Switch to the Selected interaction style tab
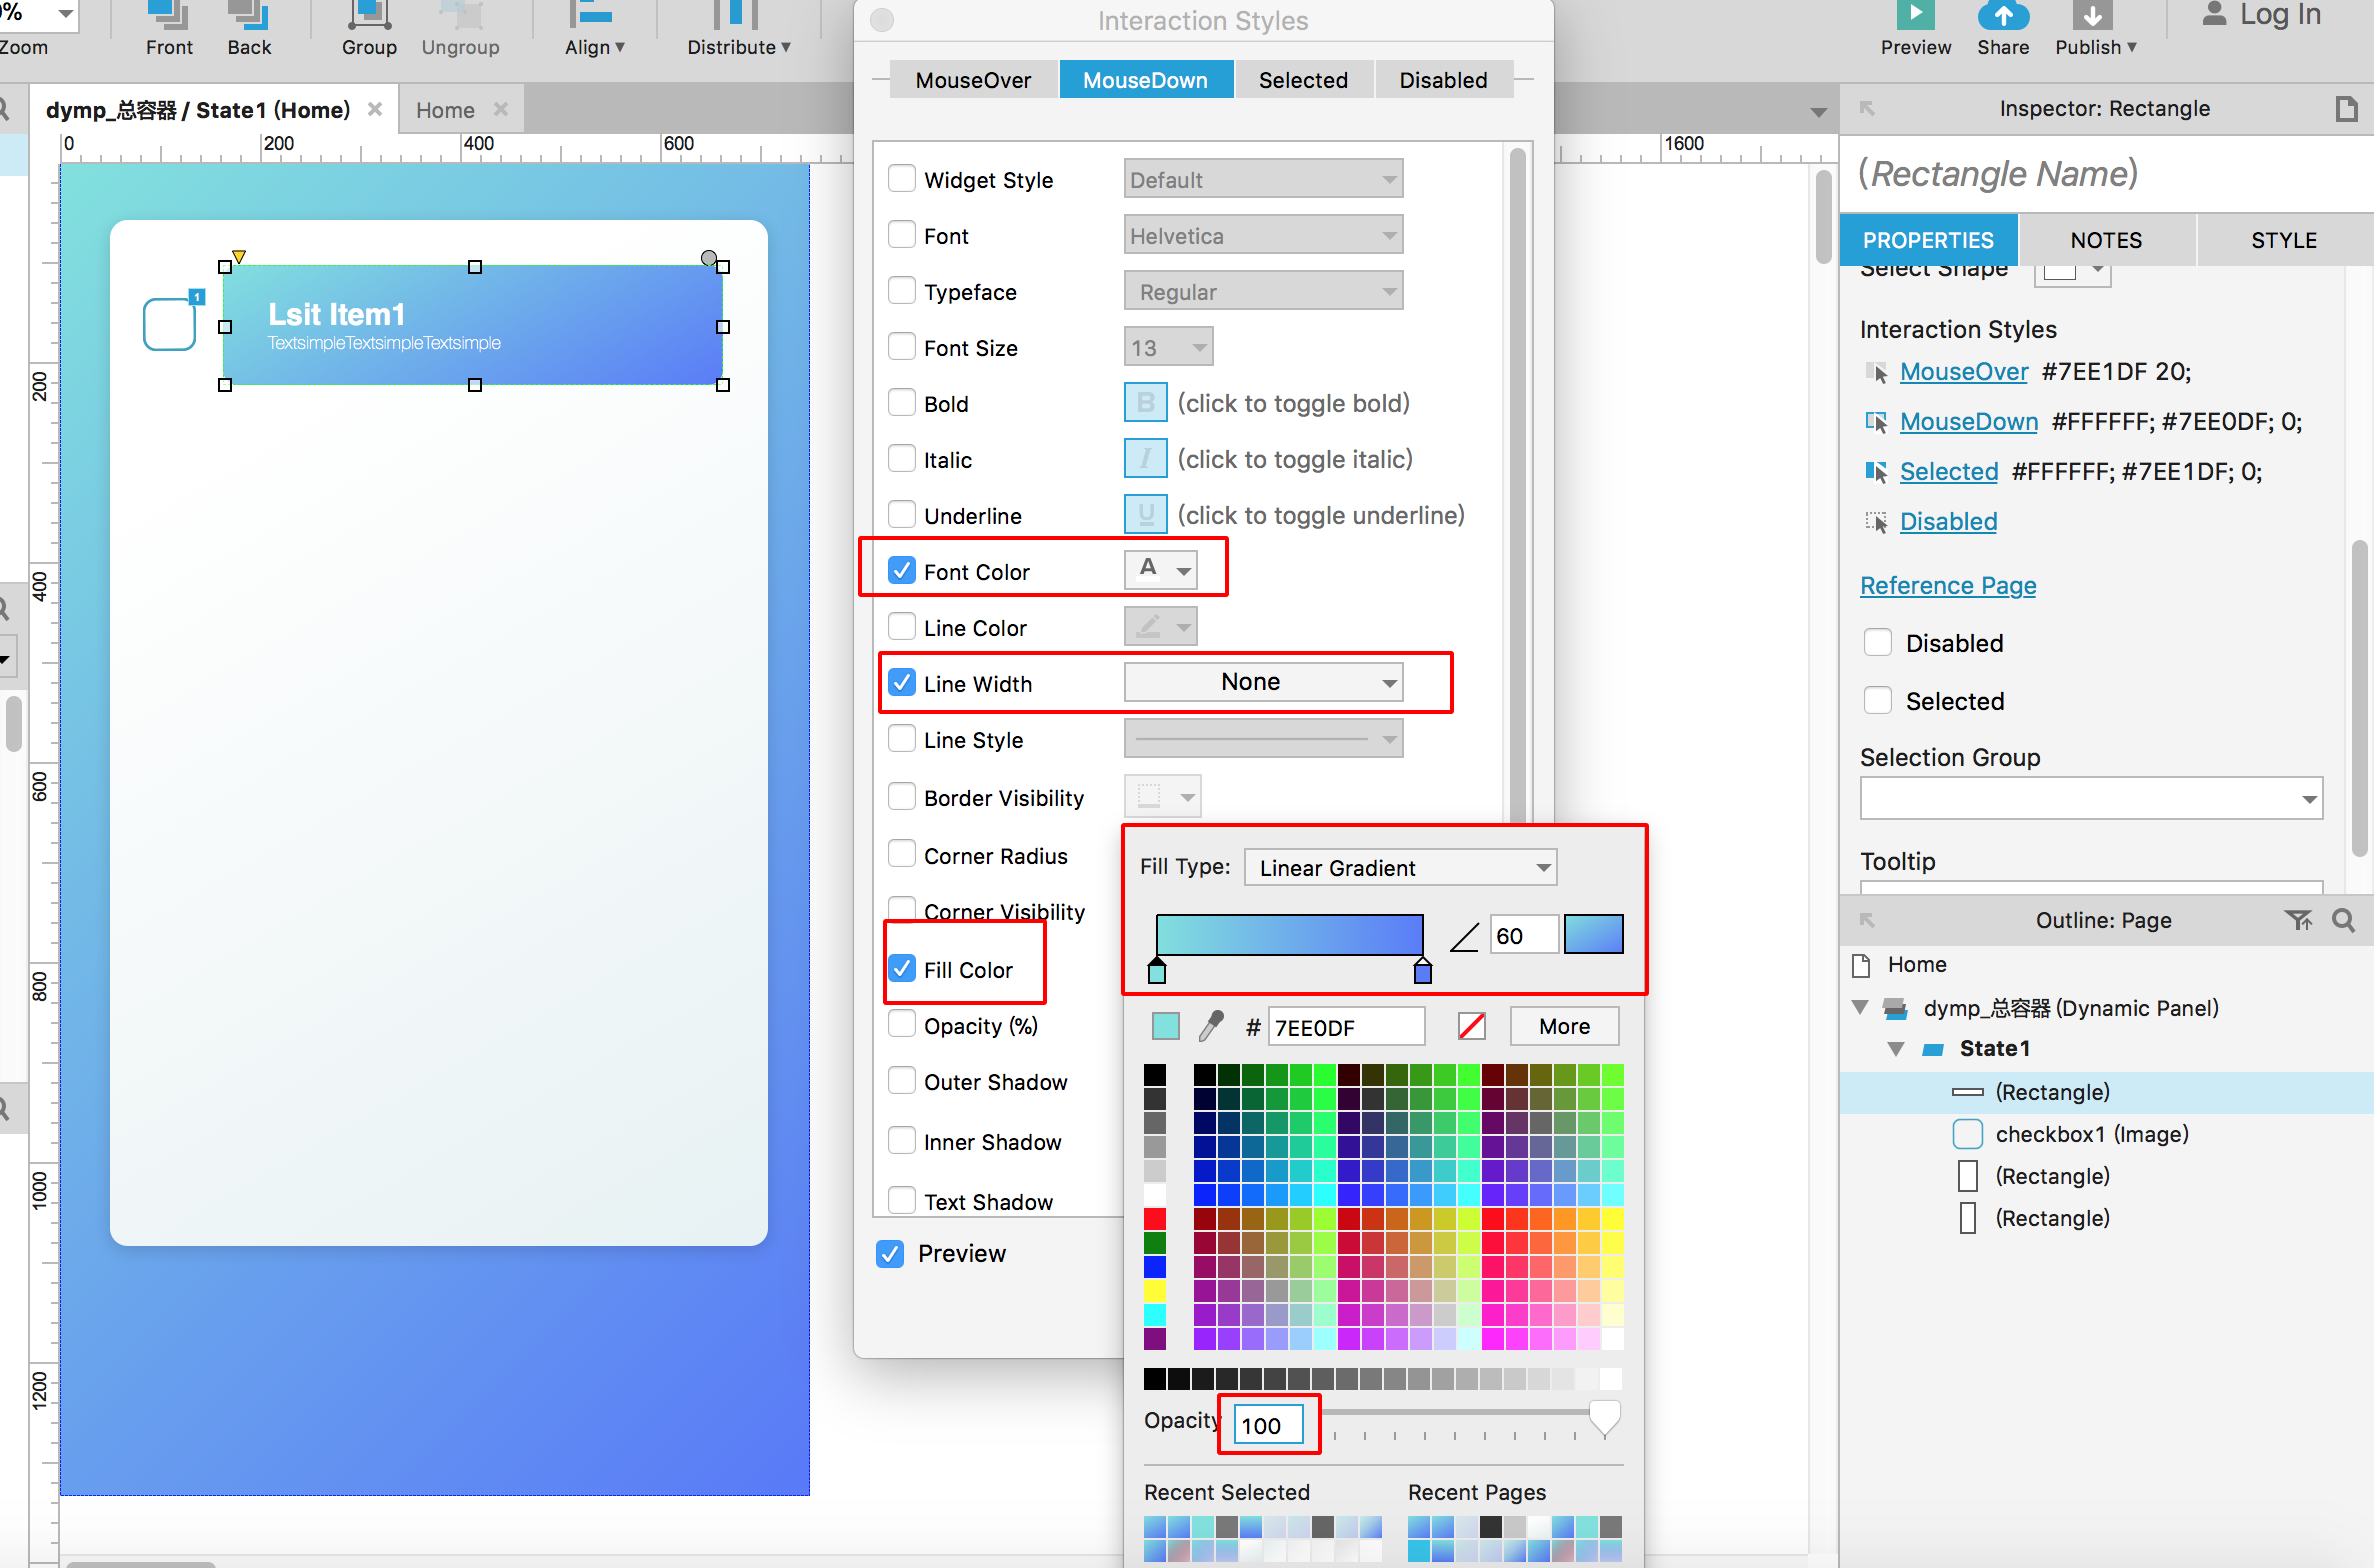 coord(1303,80)
